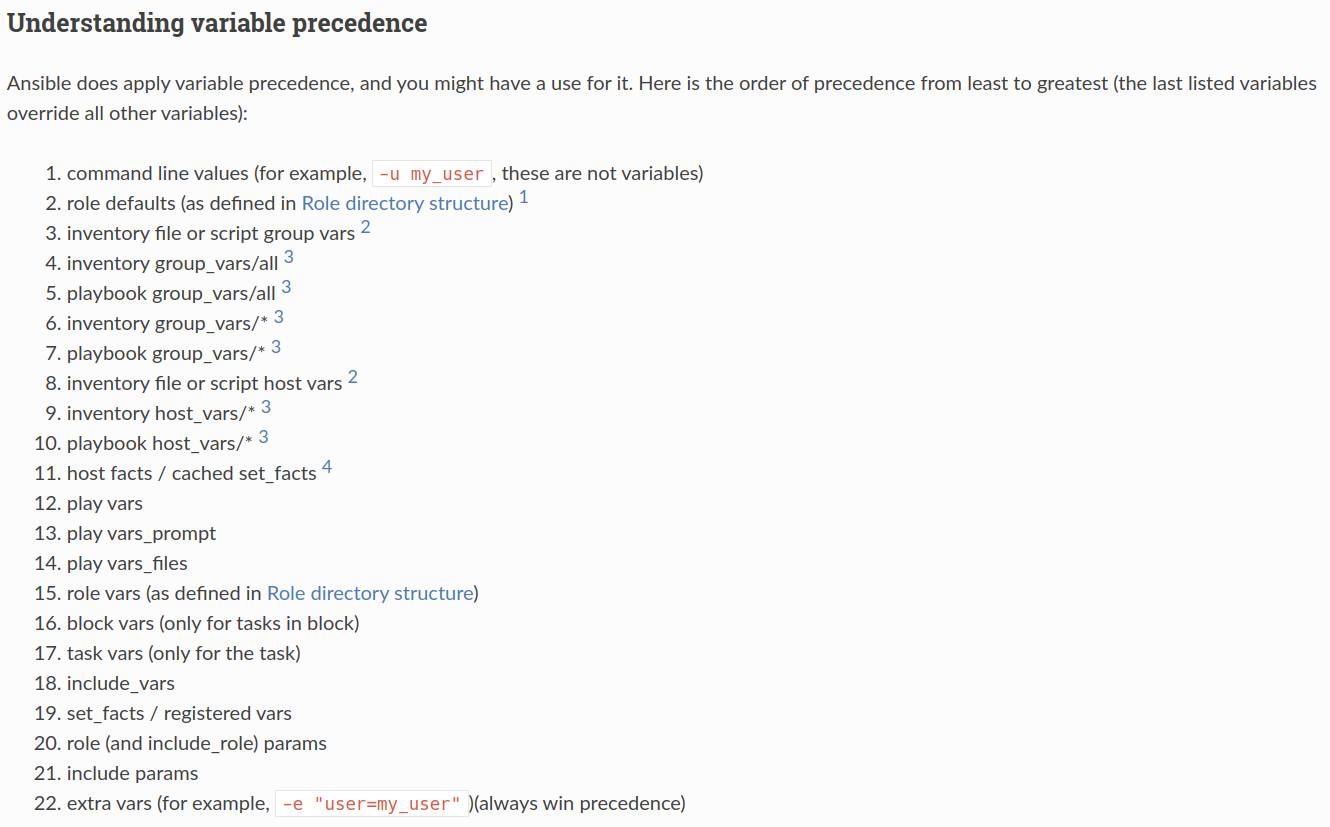Viewport: 1330px width, 827px height.
Task: Click the include_vars list item
Action: pos(120,683)
